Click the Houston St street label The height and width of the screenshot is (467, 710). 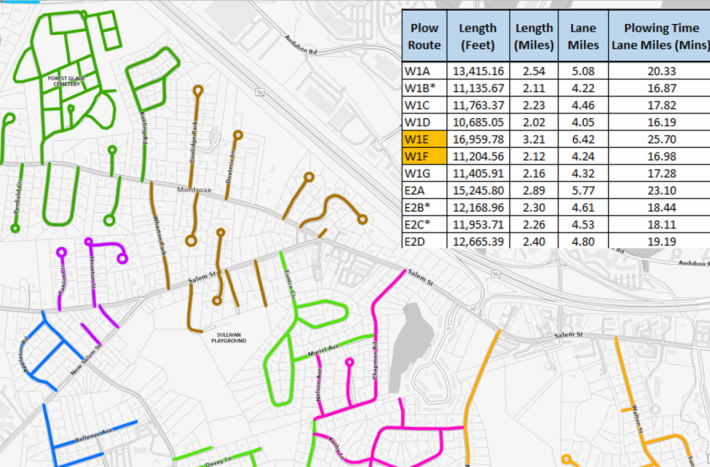93,273
